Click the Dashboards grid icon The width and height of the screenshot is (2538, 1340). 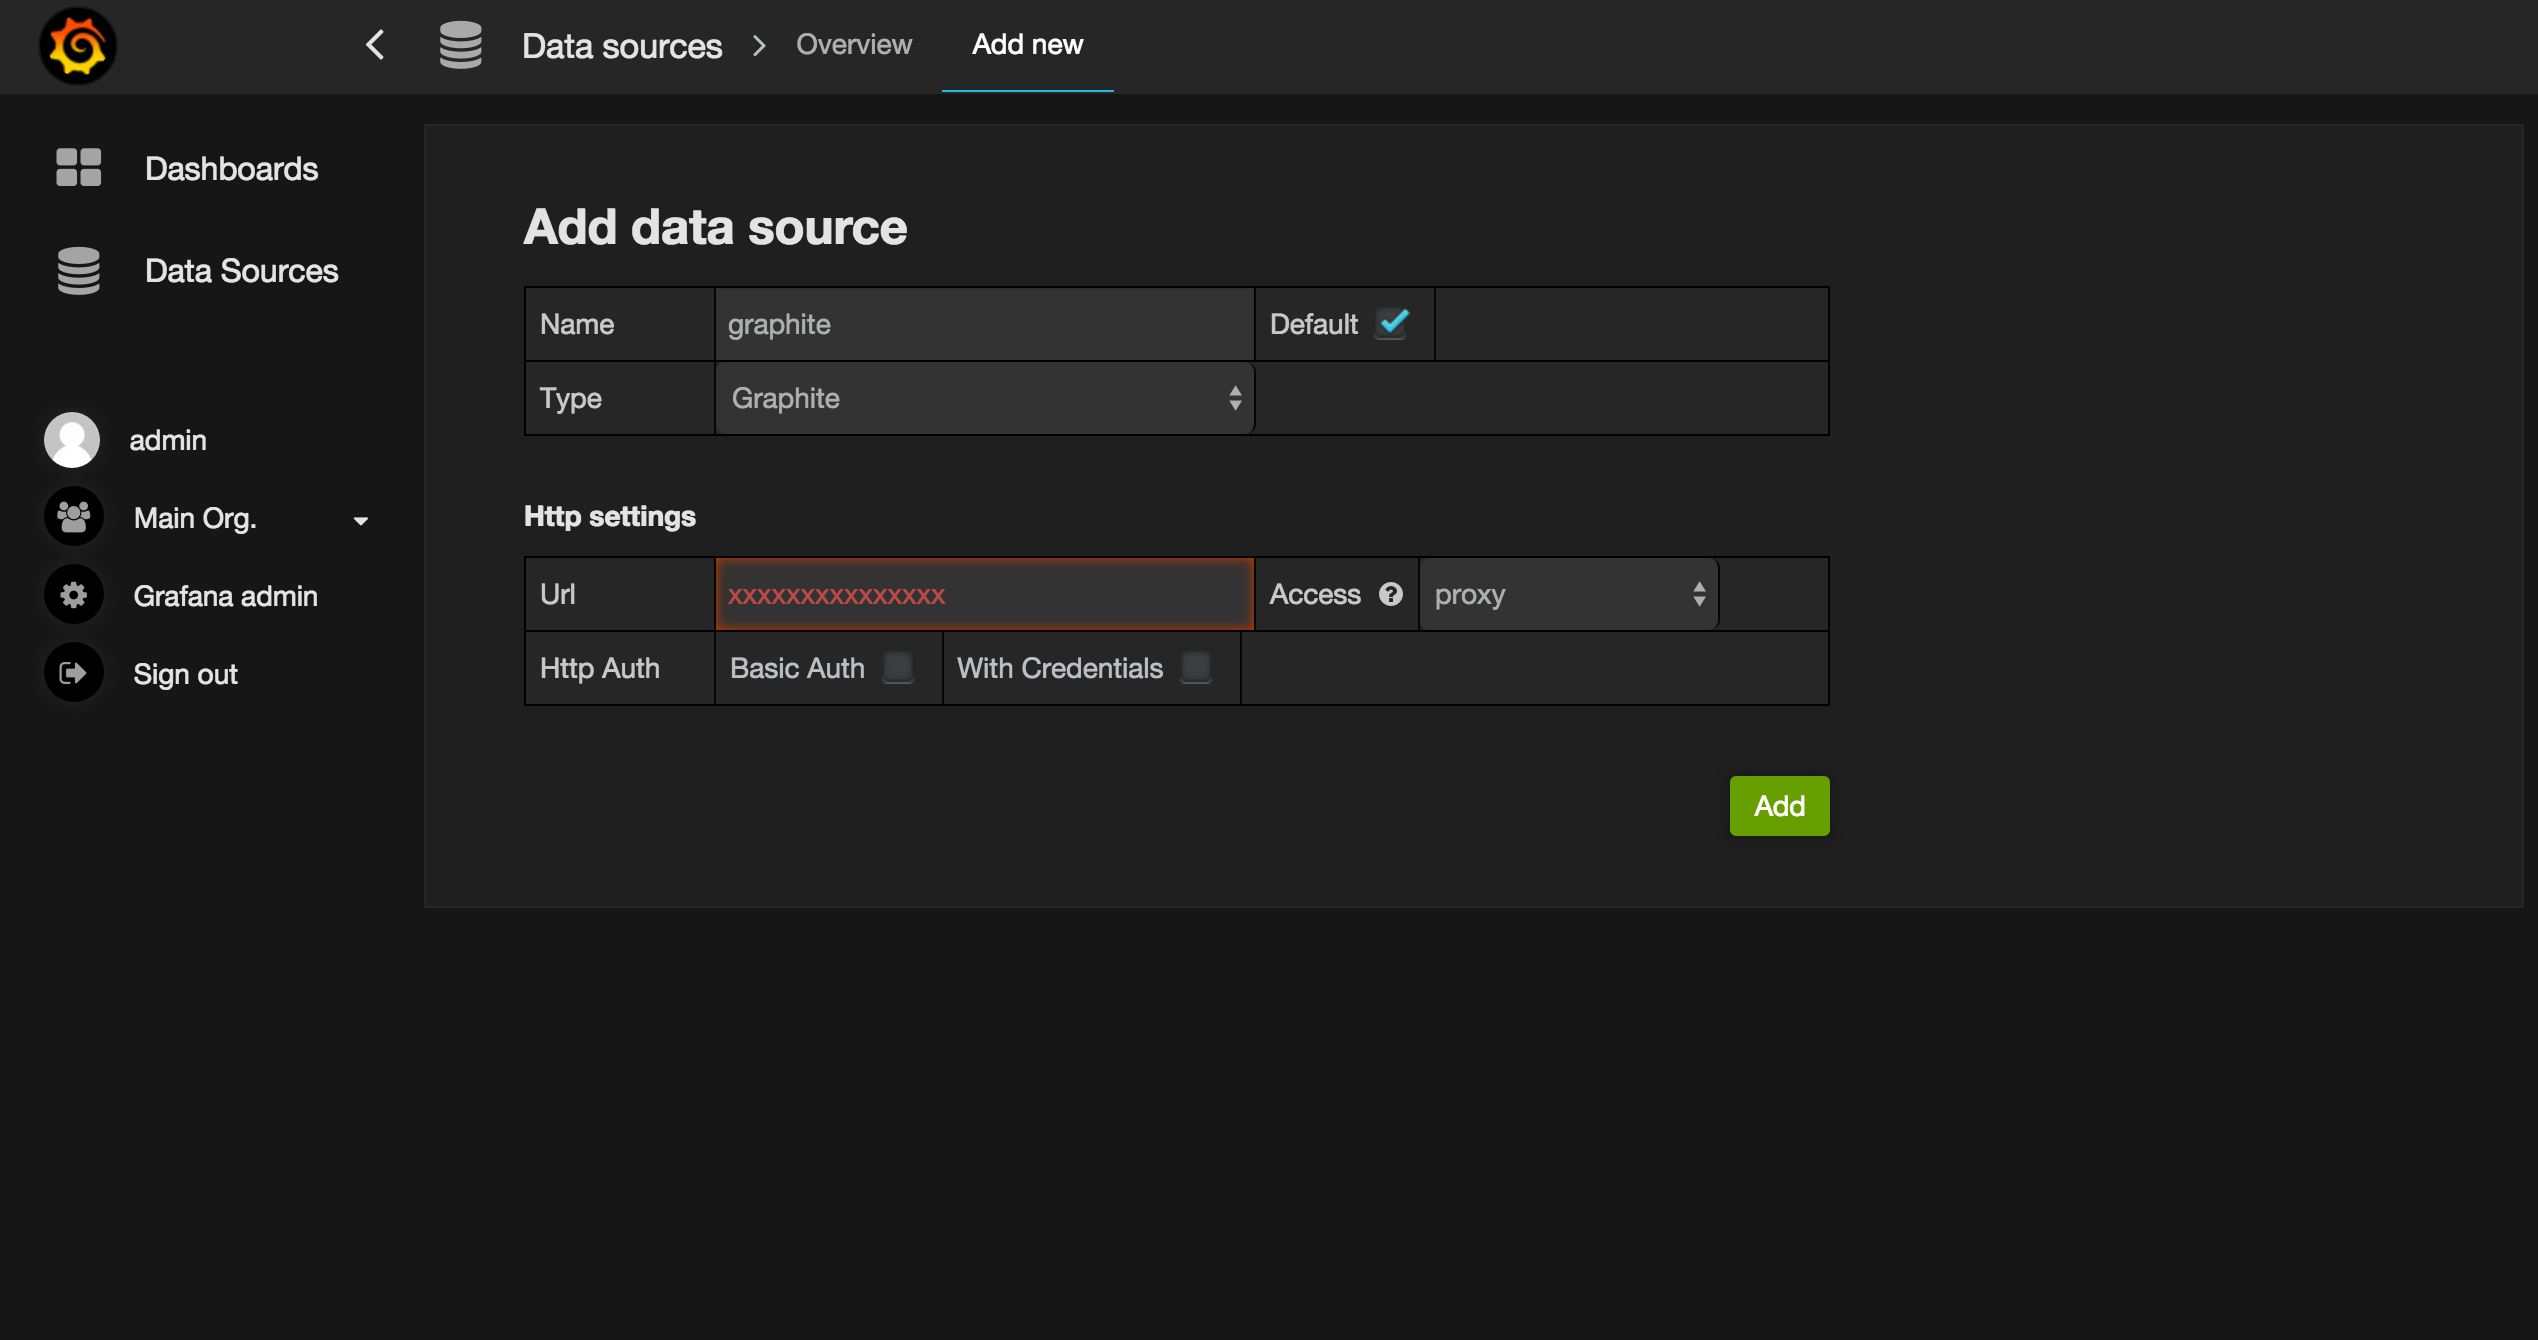point(79,168)
